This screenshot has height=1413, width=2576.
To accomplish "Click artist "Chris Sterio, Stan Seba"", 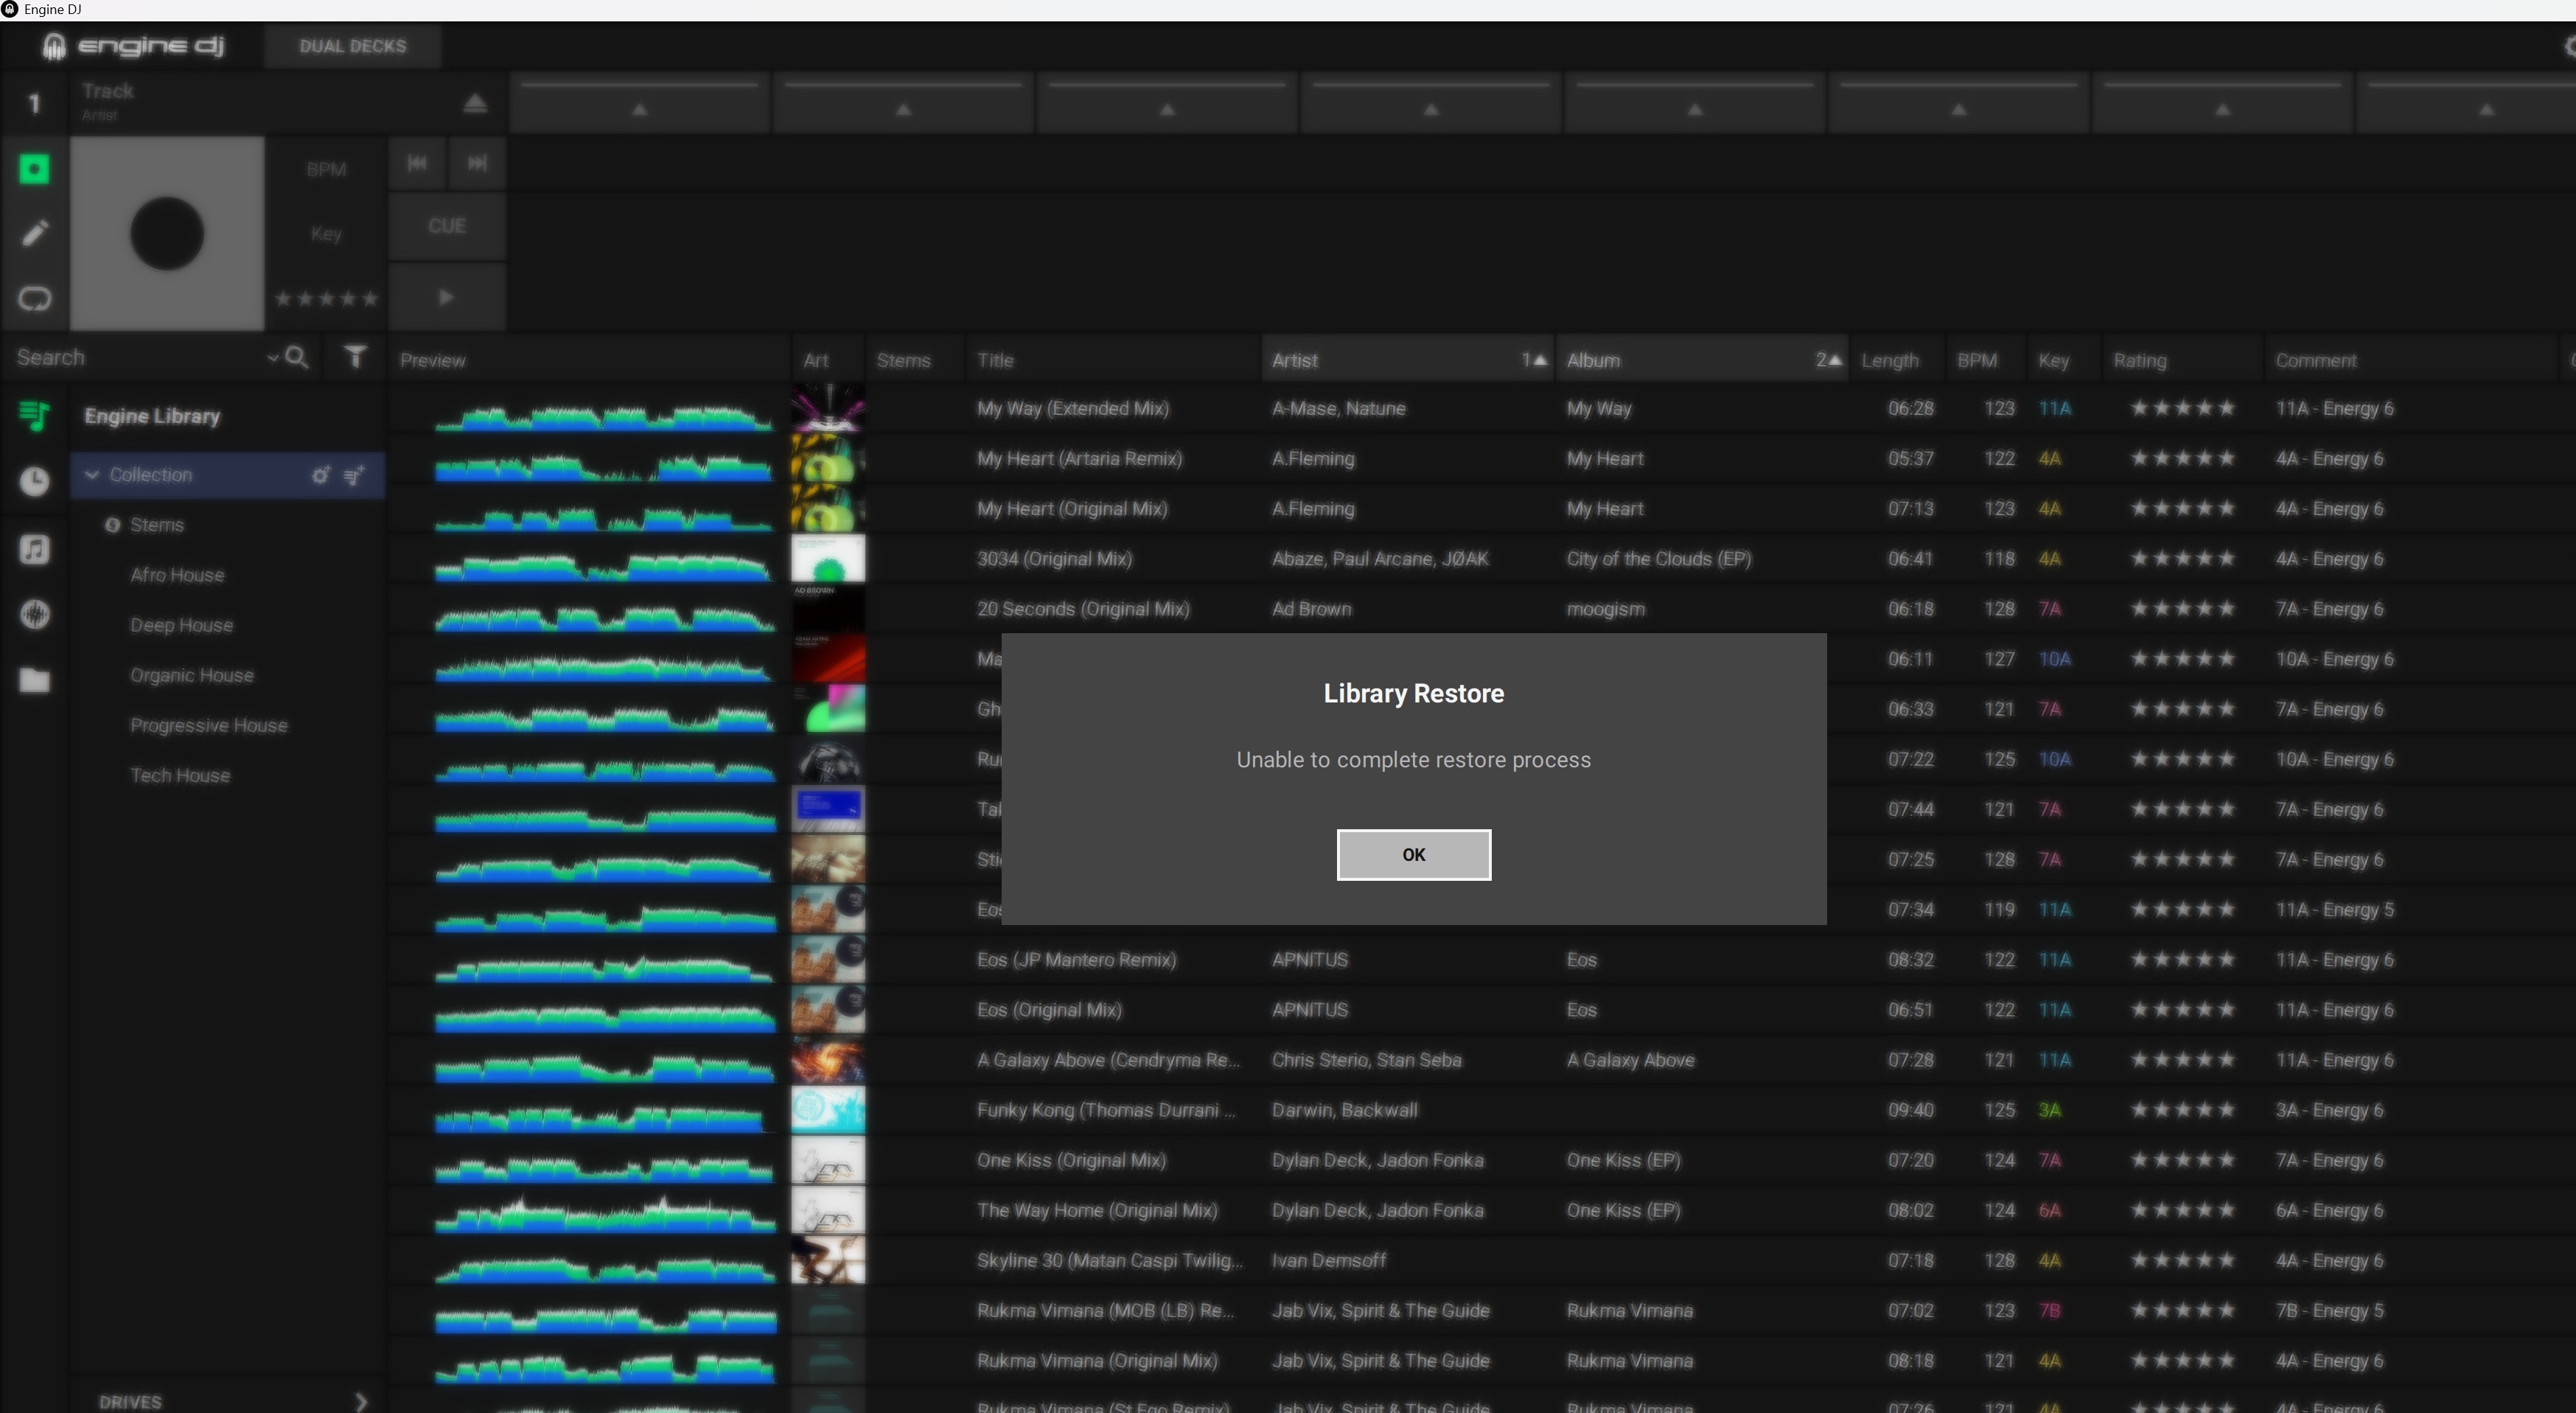I will 1366,1060.
